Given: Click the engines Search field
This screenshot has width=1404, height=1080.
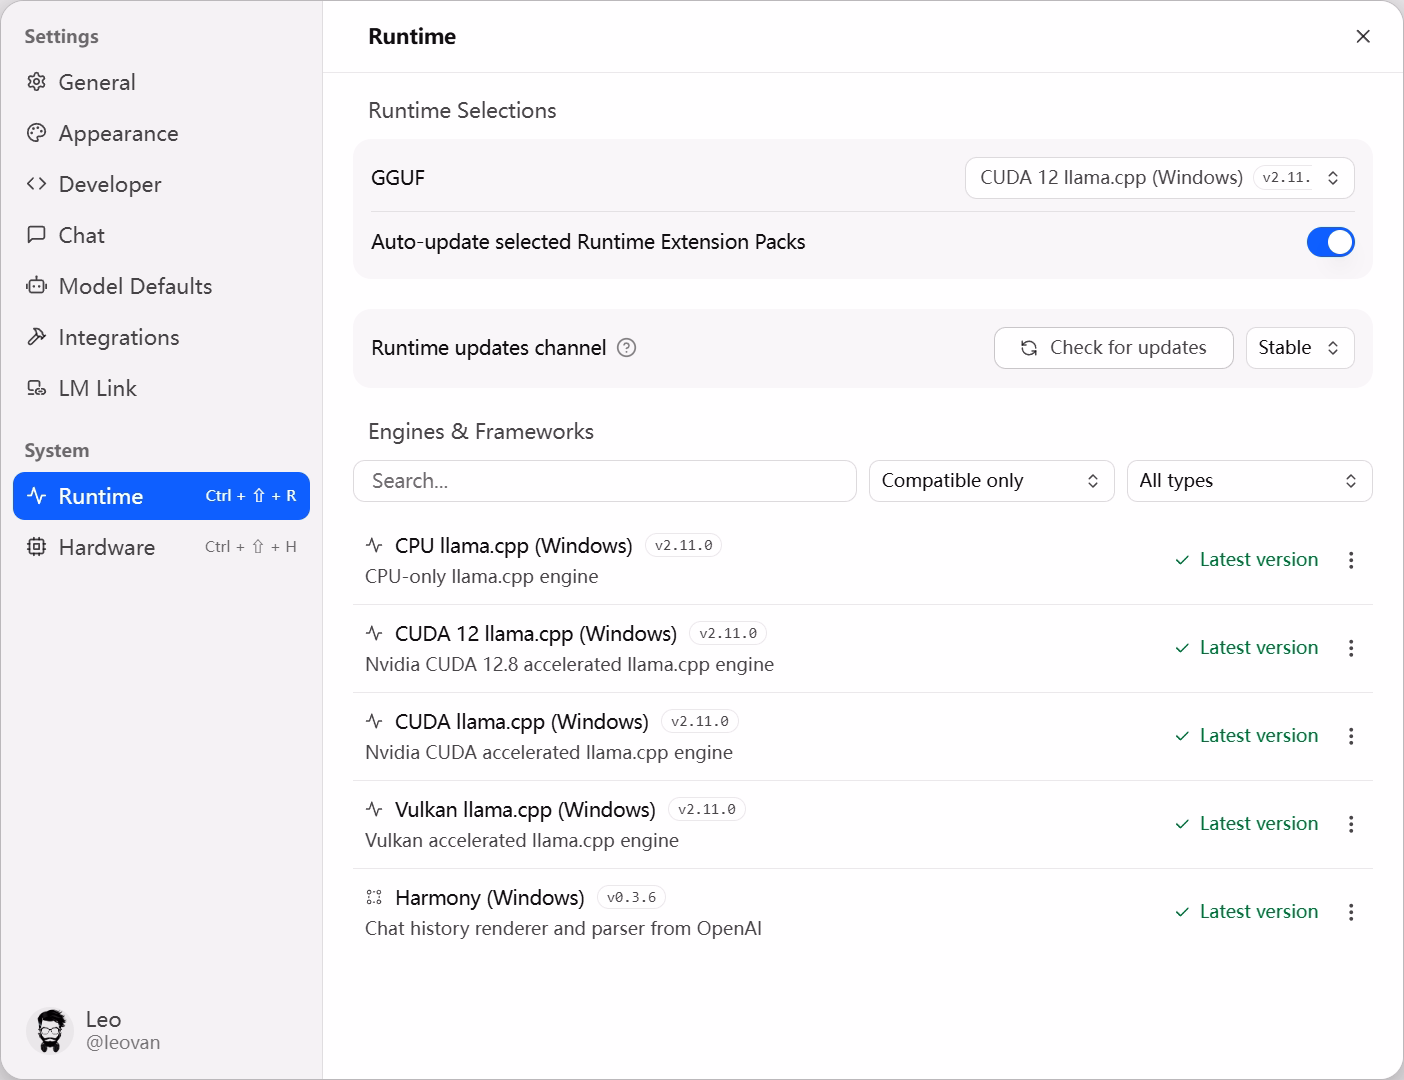Looking at the screenshot, I should [x=604, y=481].
